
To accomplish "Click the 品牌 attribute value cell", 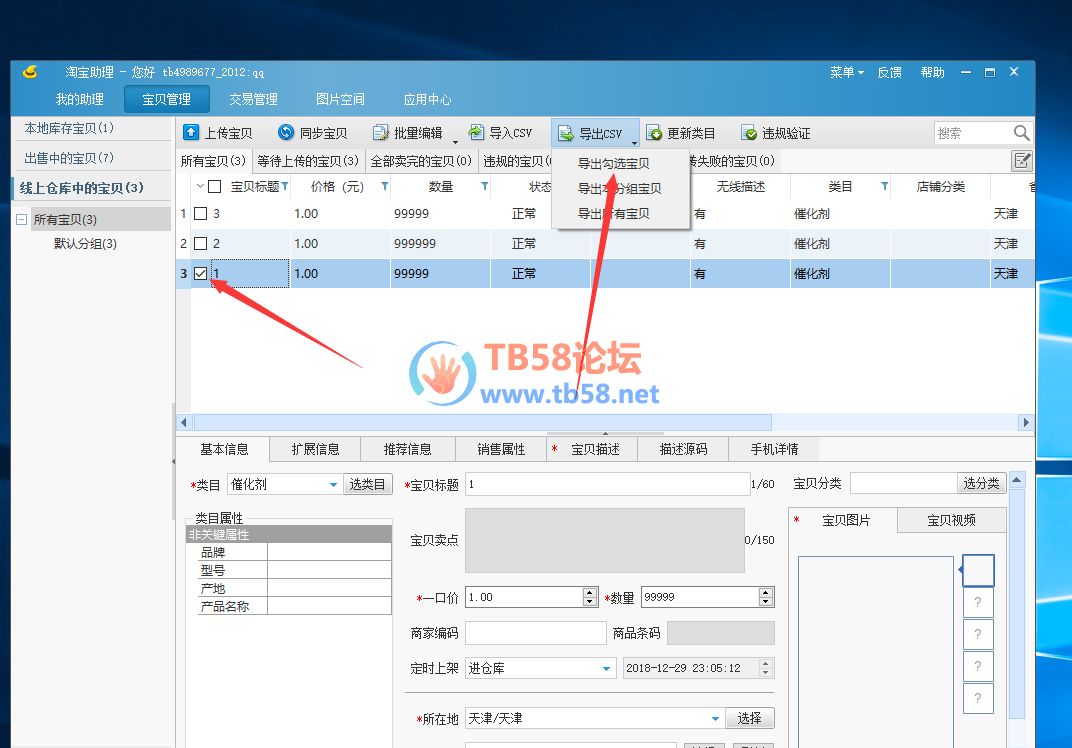I will click(329, 552).
